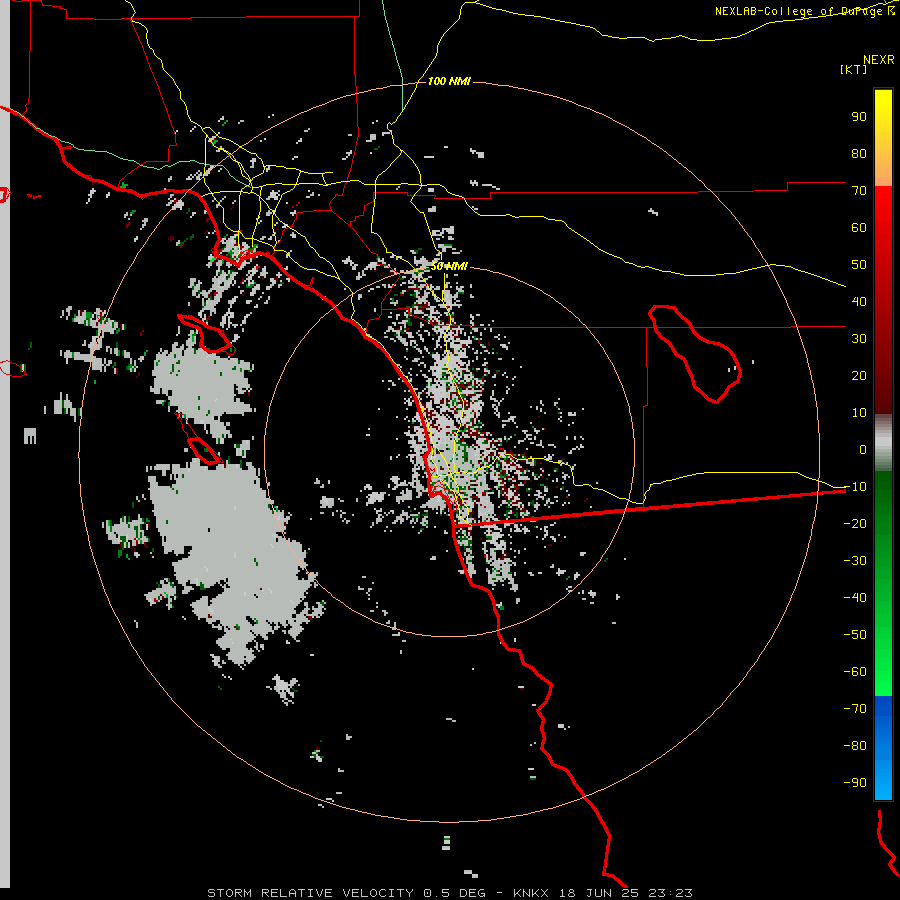The height and width of the screenshot is (900, 900).
Task: Select the 50 value on the velocity scale
Action: pos(859,265)
